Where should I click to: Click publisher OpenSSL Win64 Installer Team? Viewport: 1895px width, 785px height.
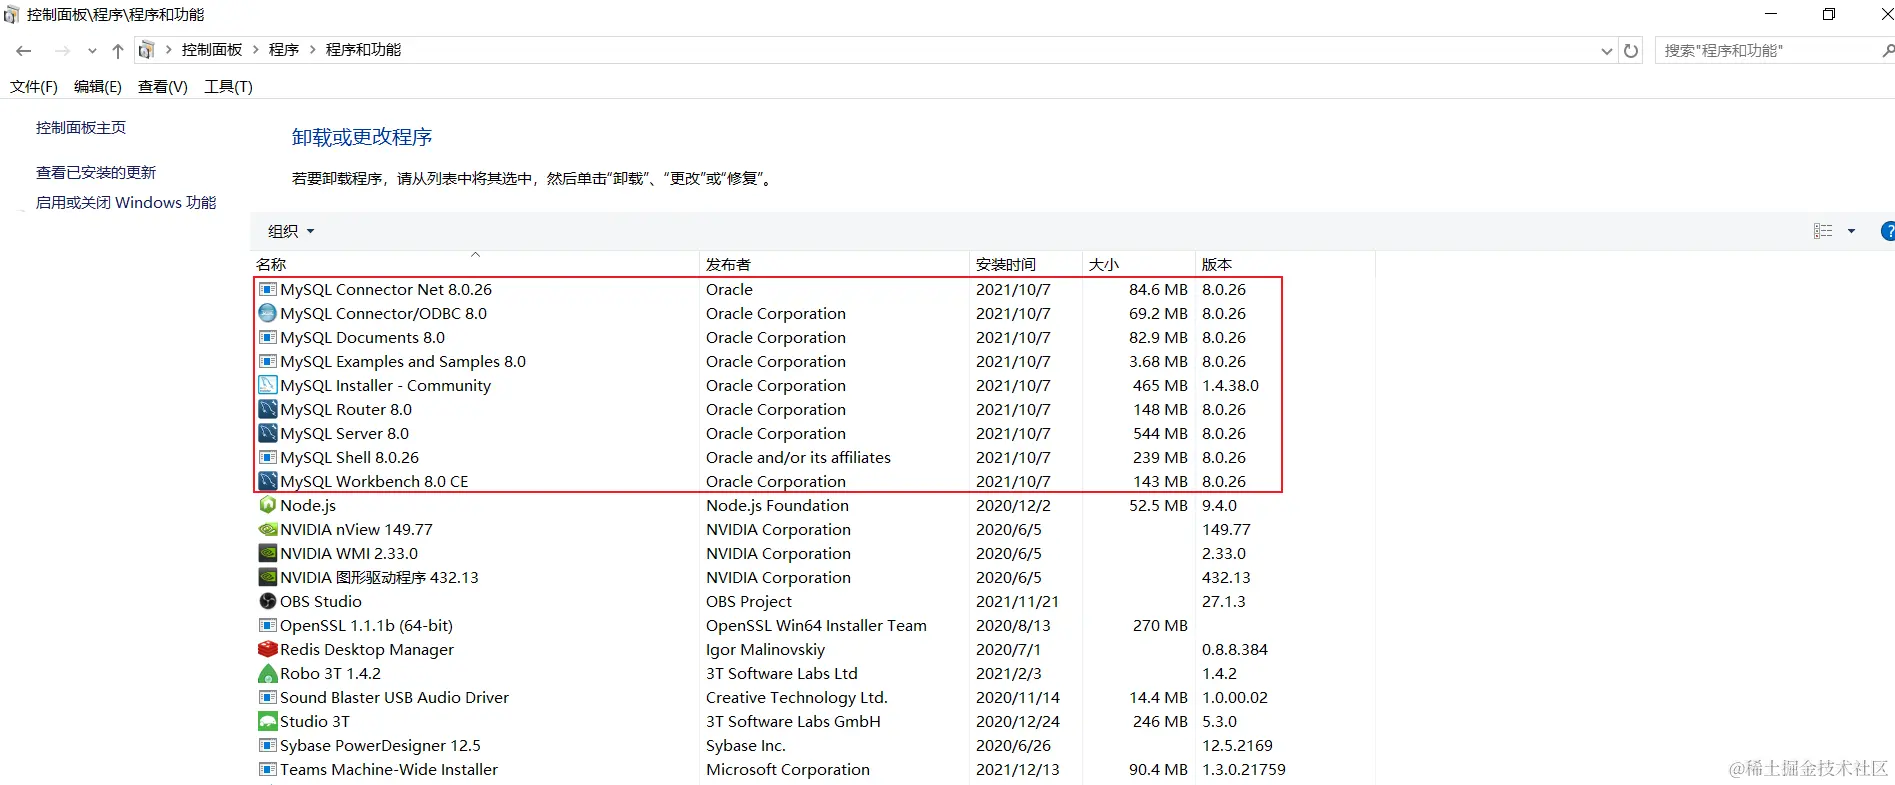point(816,625)
